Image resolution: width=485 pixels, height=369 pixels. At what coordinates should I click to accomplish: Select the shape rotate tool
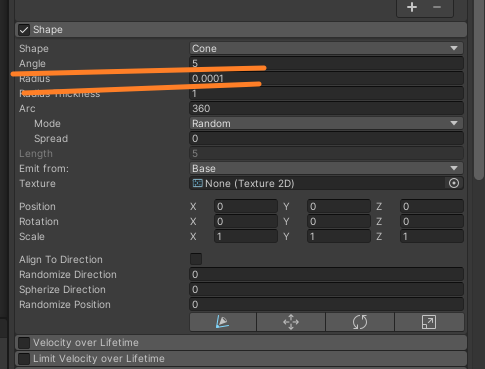coord(360,322)
